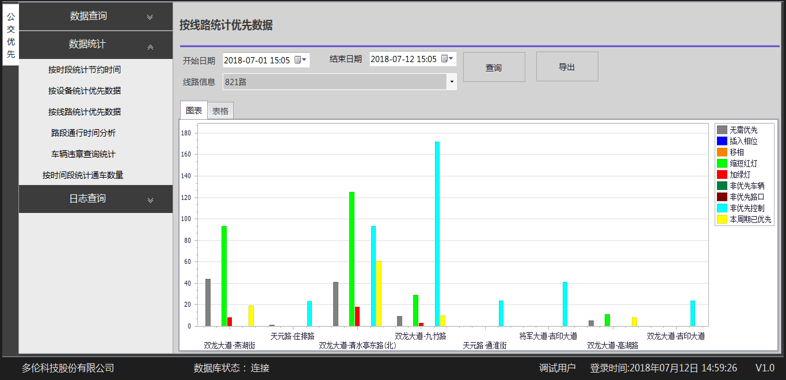
Task: Open the start date calendar dropdown icon
Action: (300, 60)
